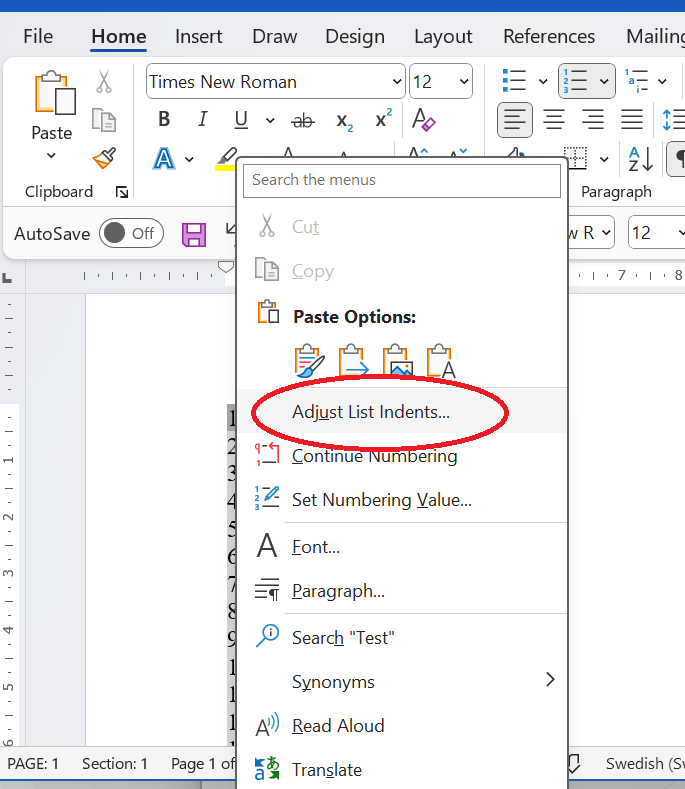The height and width of the screenshot is (789, 685).
Task: Sort the text A to Z
Action: tap(641, 159)
